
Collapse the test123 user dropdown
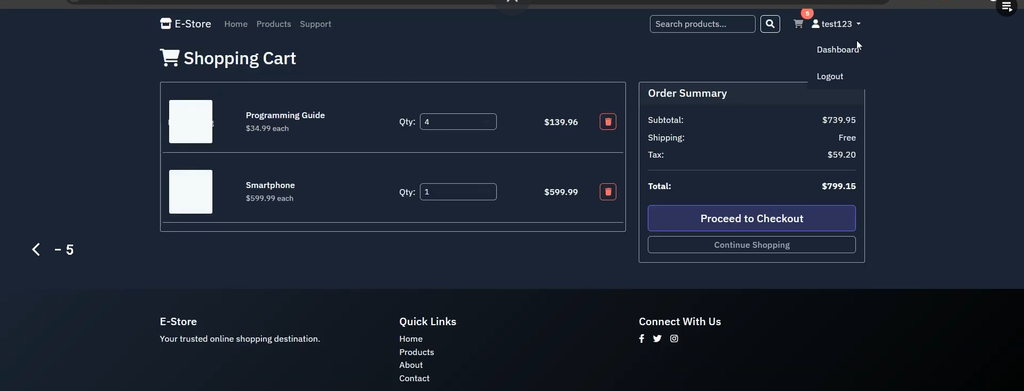coord(836,24)
